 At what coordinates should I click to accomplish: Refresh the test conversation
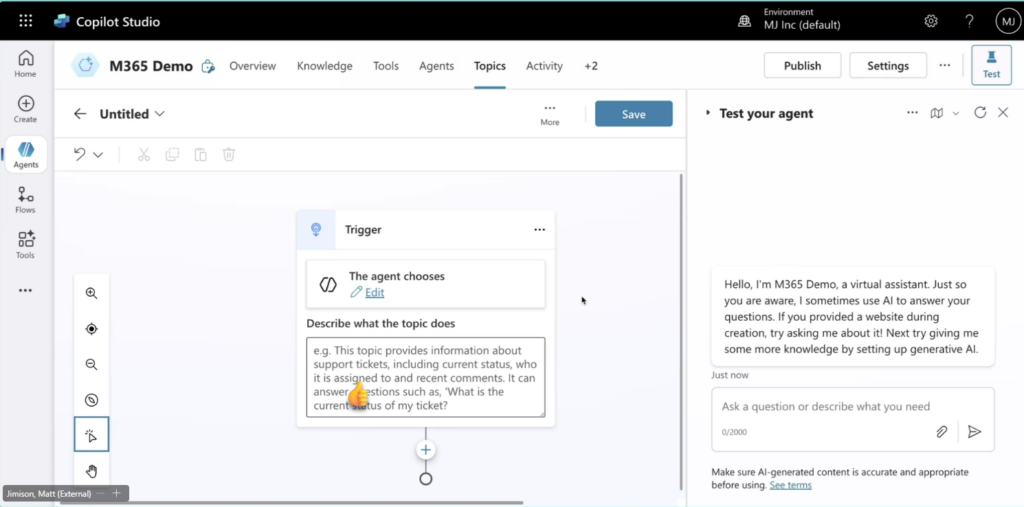(x=980, y=112)
